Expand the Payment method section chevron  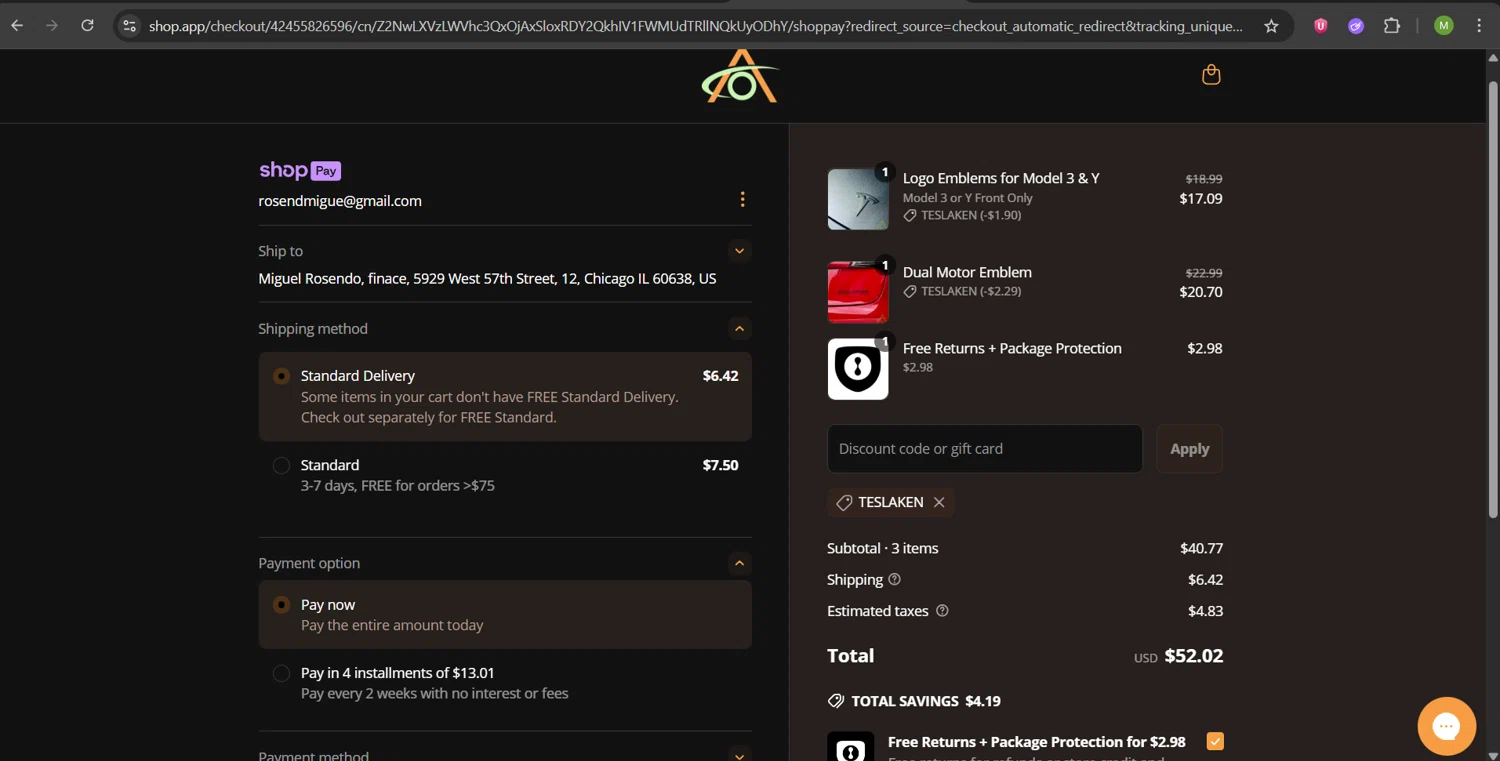tap(739, 755)
